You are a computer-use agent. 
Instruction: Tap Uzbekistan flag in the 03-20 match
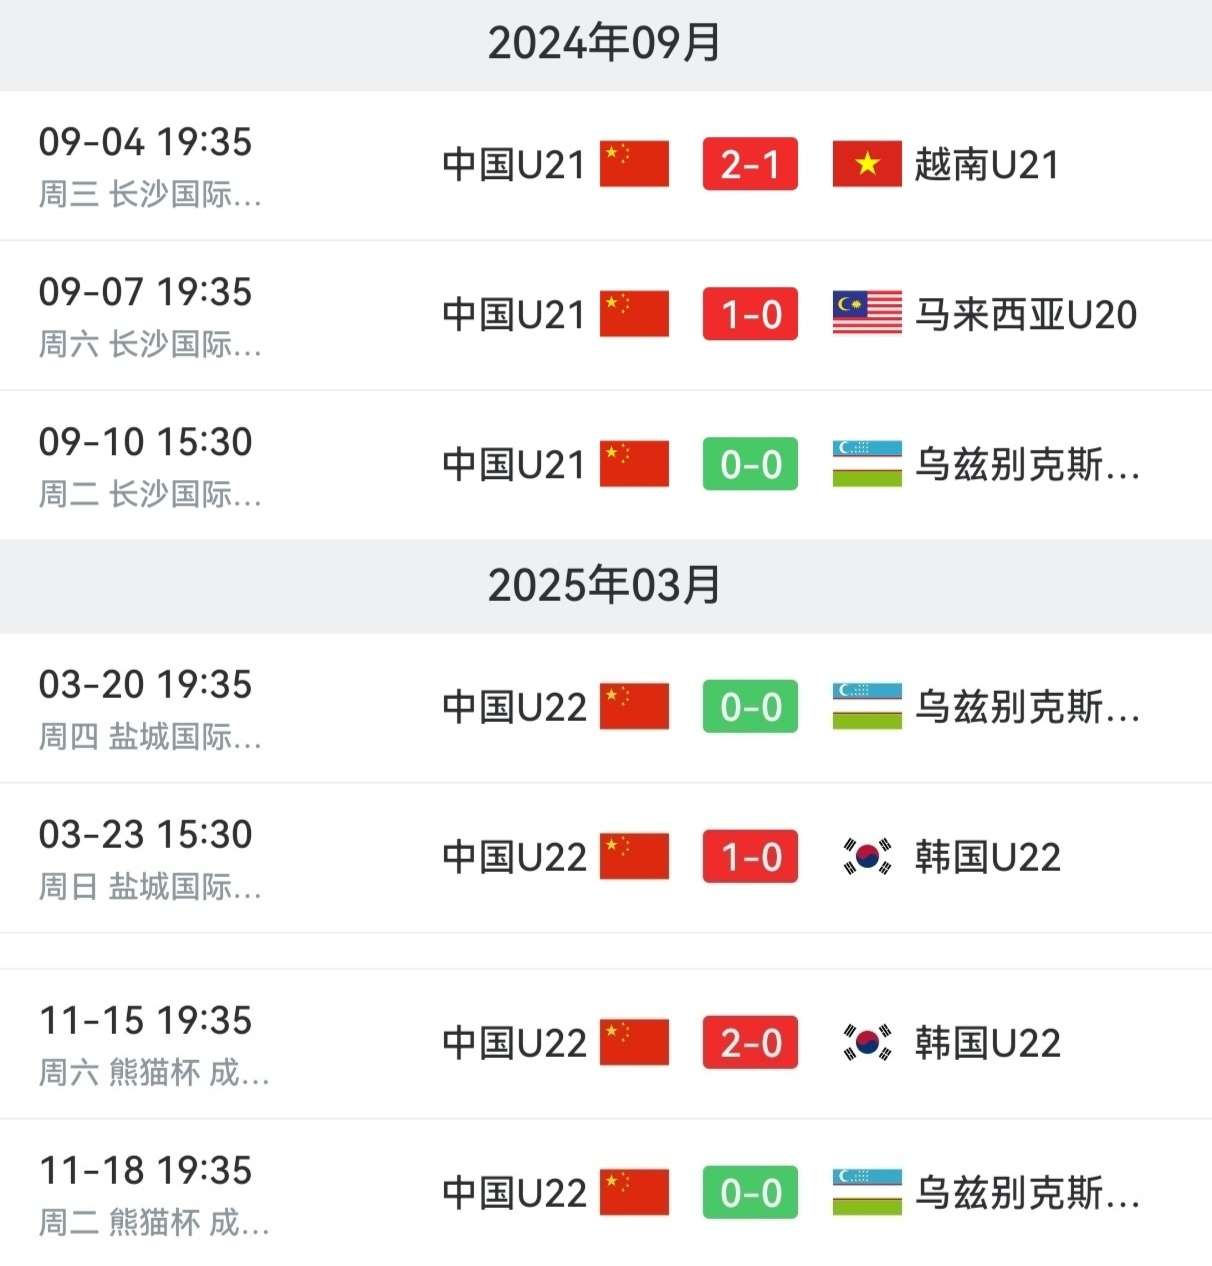[x=867, y=707]
